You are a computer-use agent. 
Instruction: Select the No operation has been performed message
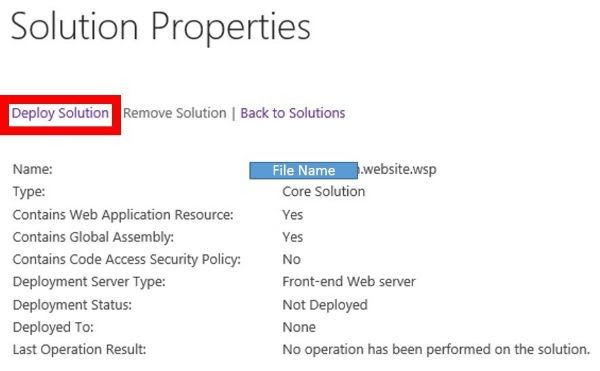click(436, 349)
